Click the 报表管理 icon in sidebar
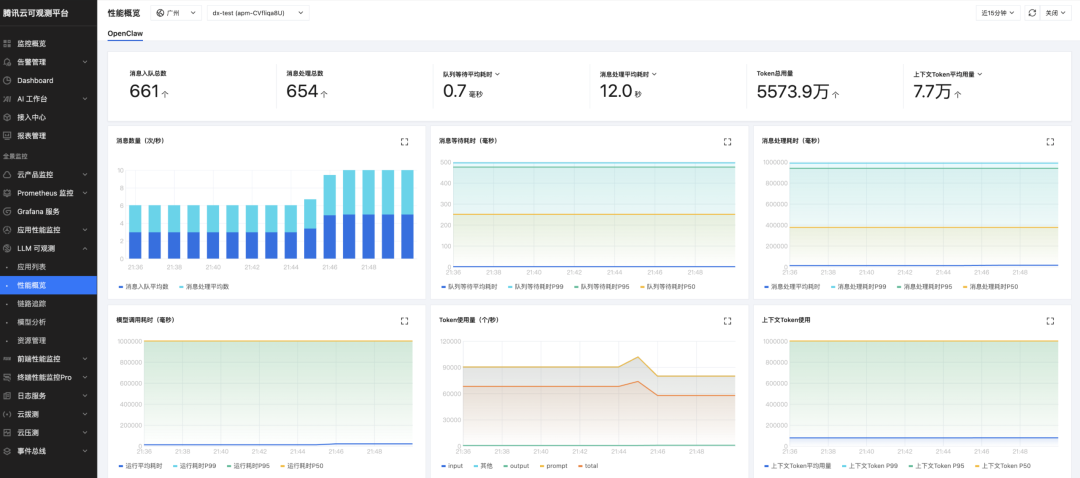This screenshot has width=1080, height=478. coord(7,136)
